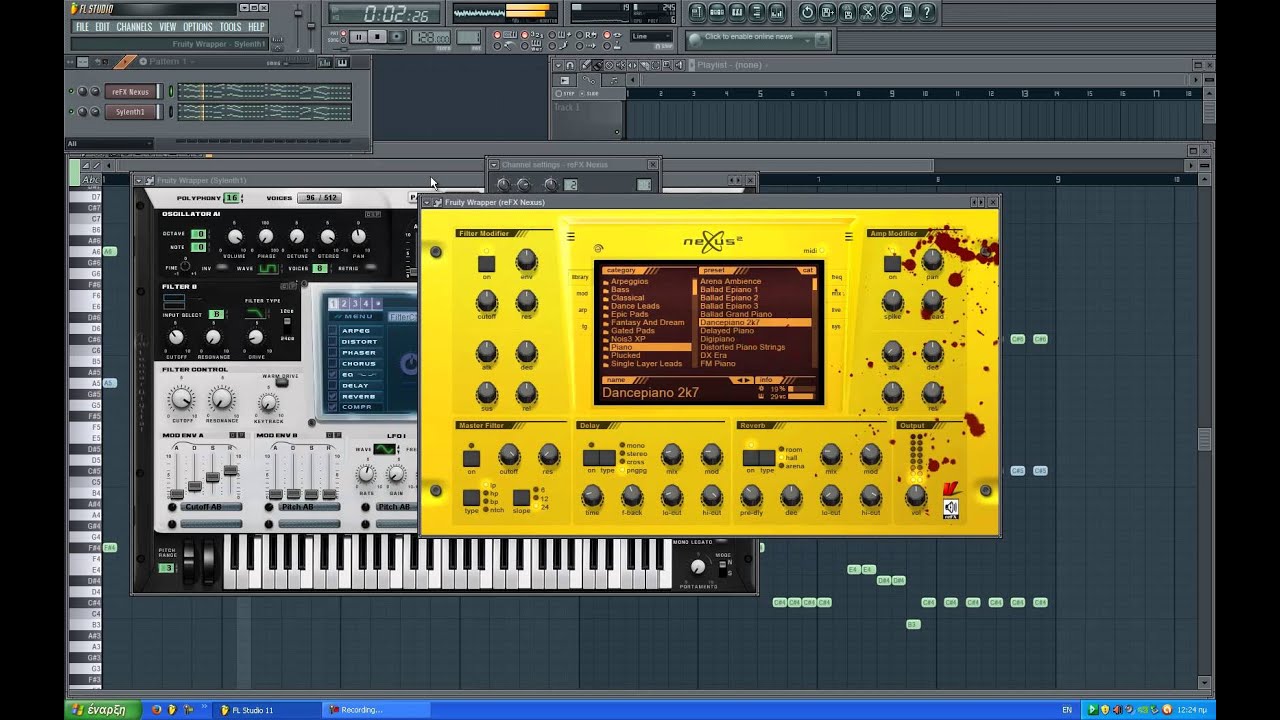Toggle the Sylenth1 DELAY checkbox
The height and width of the screenshot is (720, 1280).
pyautogui.click(x=333, y=385)
